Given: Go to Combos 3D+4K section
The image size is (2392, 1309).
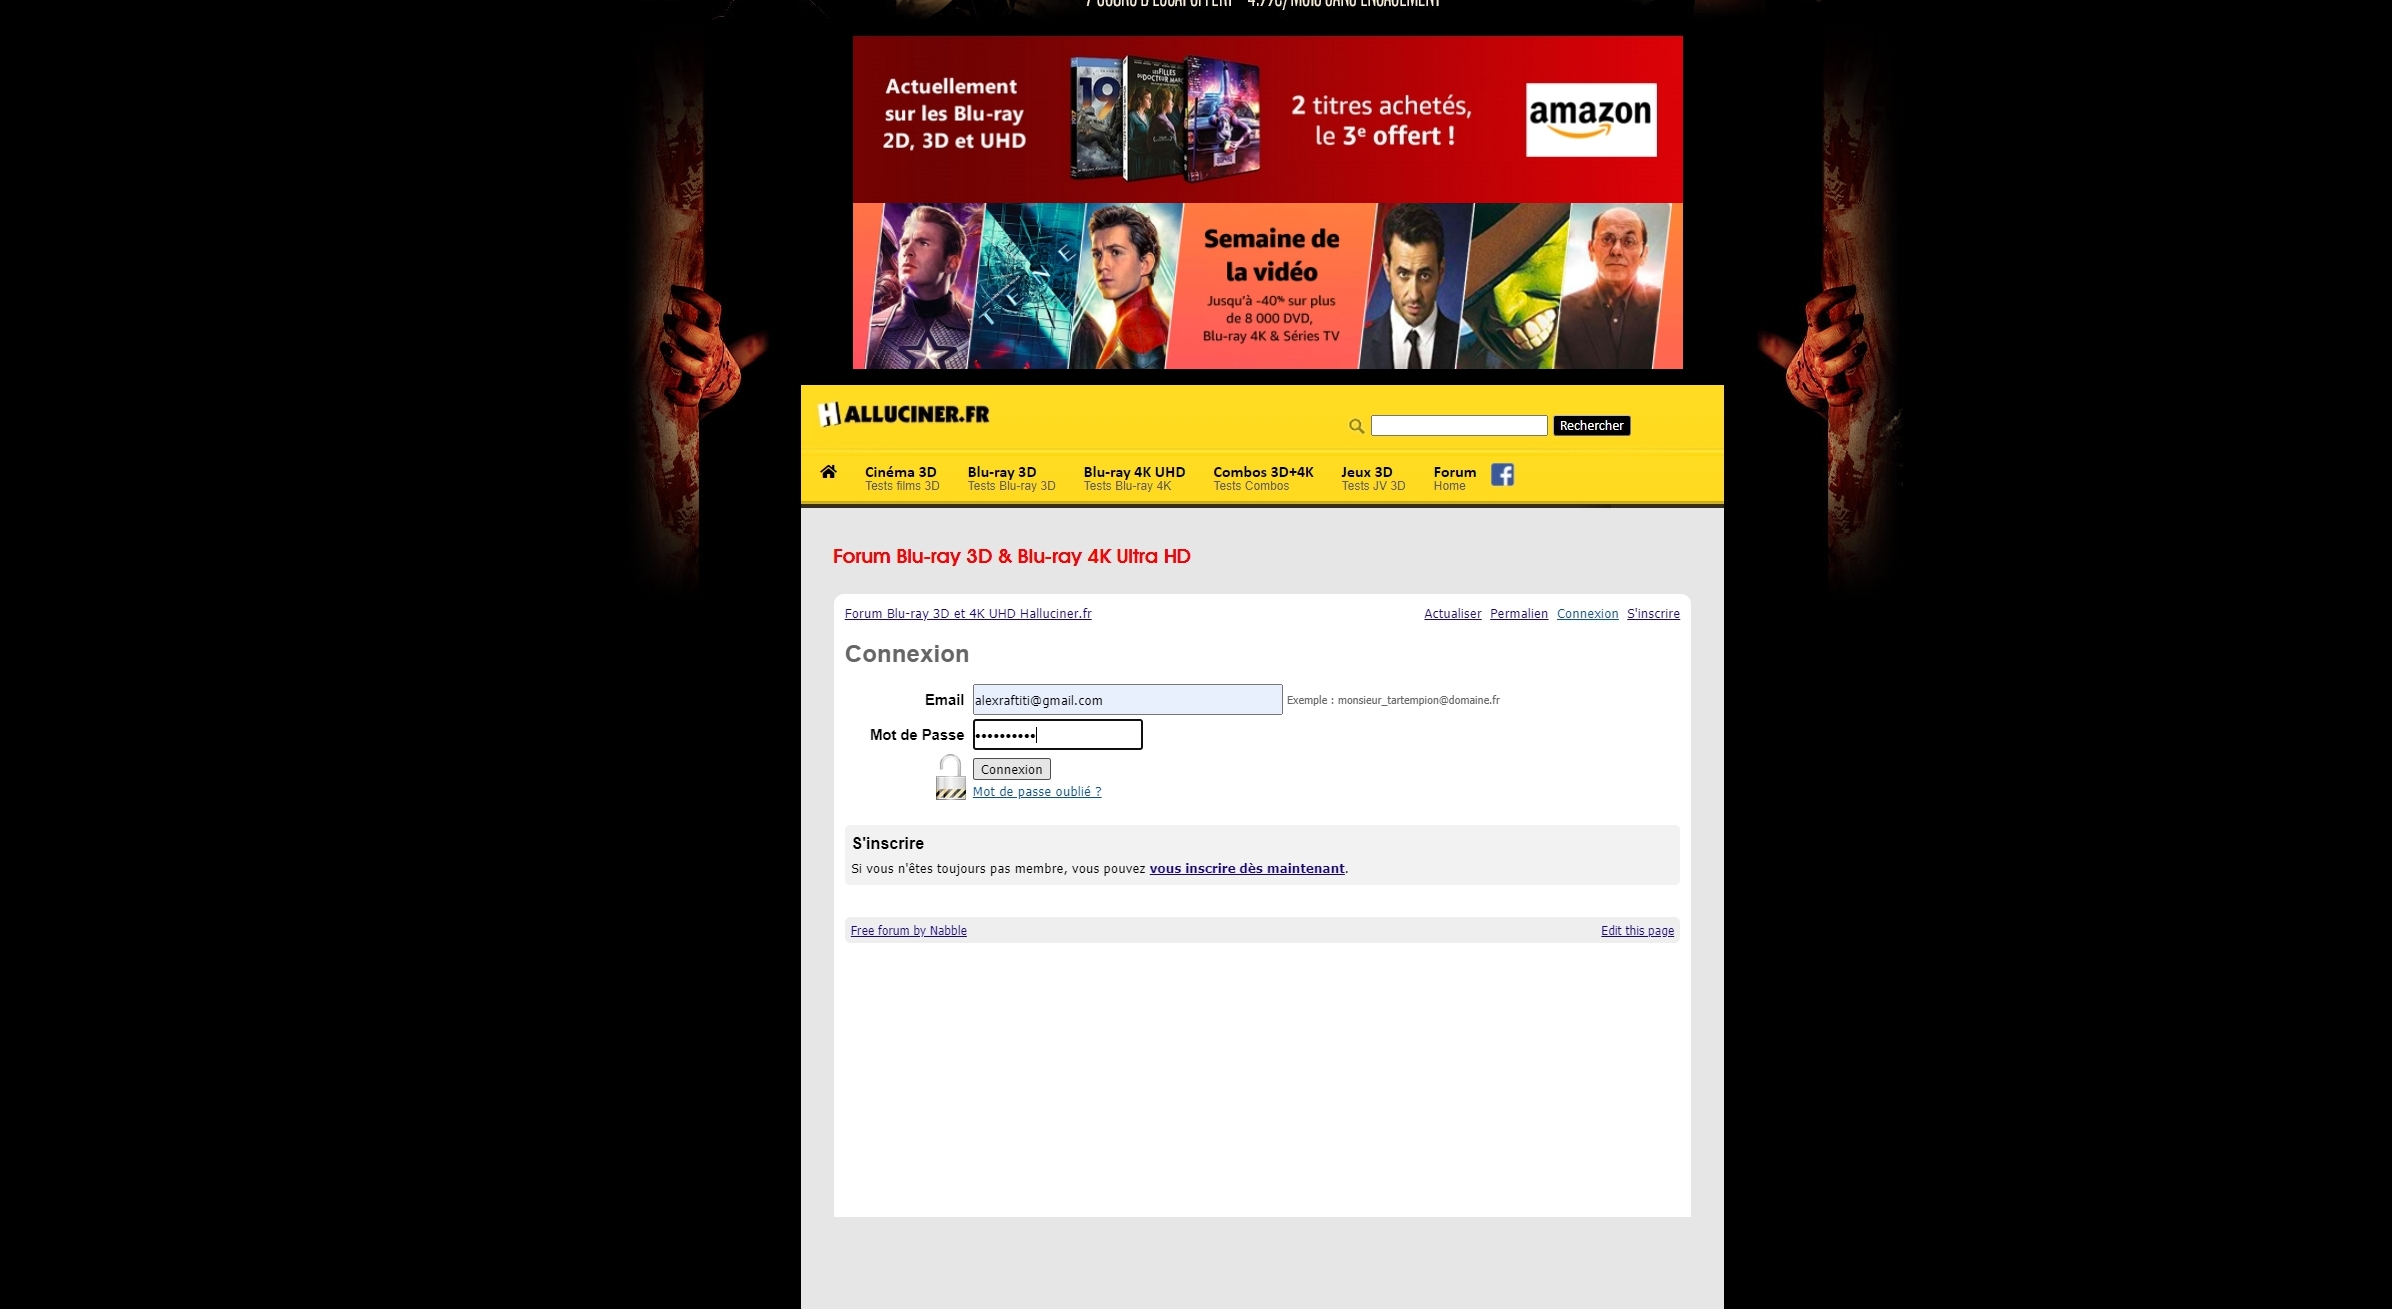Looking at the screenshot, I should [x=1262, y=478].
